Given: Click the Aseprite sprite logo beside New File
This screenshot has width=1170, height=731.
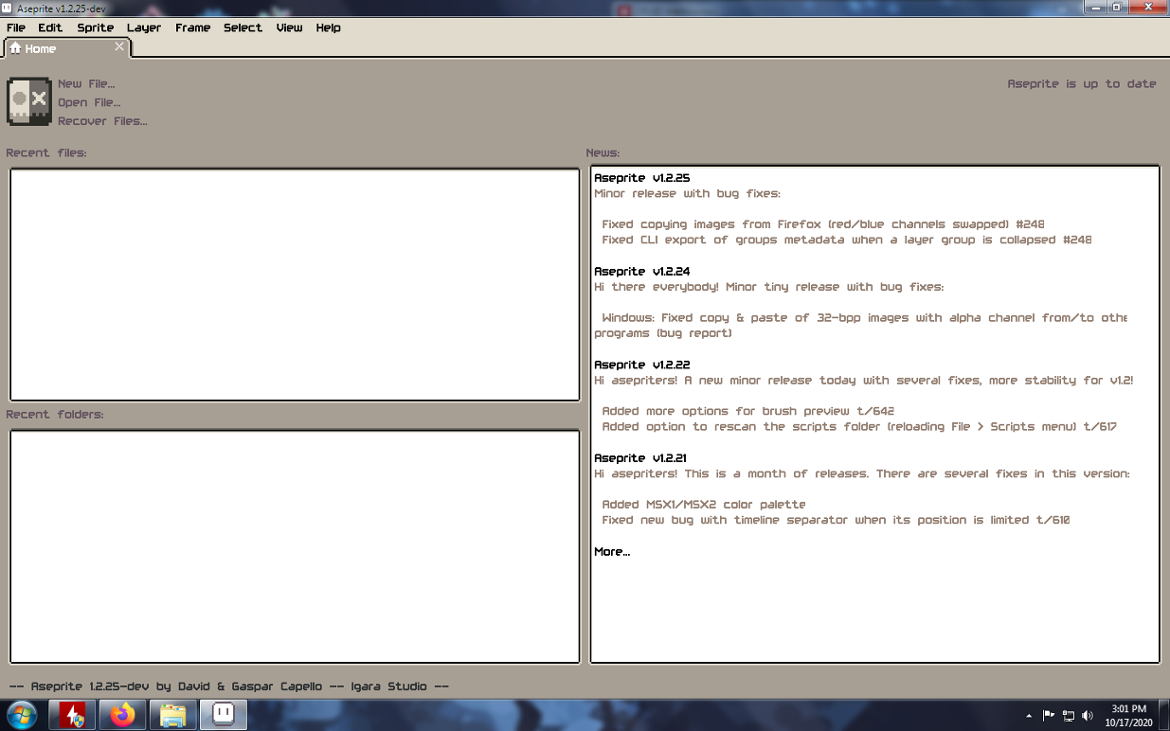Looking at the screenshot, I should pos(28,100).
